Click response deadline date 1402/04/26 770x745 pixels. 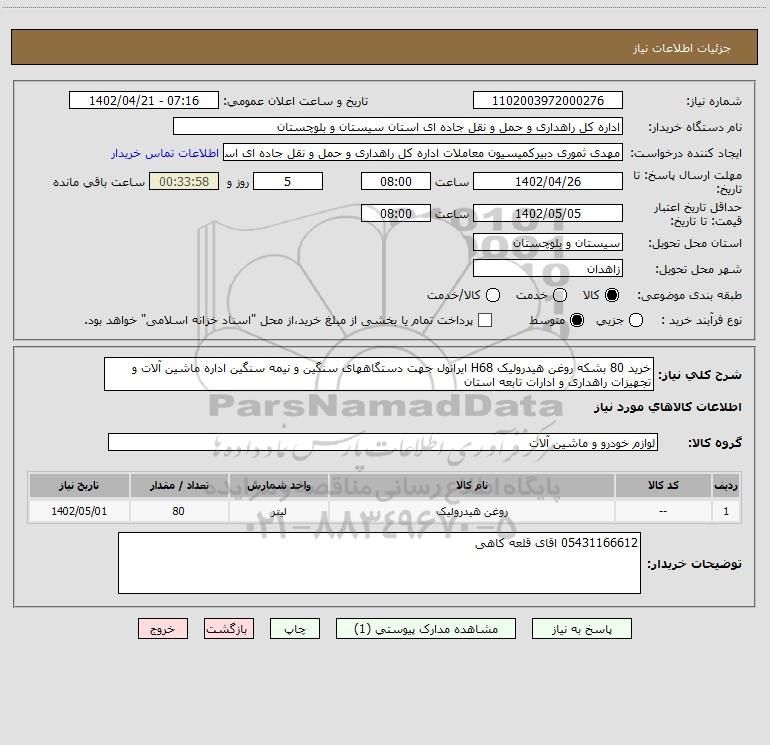(x=548, y=181)
